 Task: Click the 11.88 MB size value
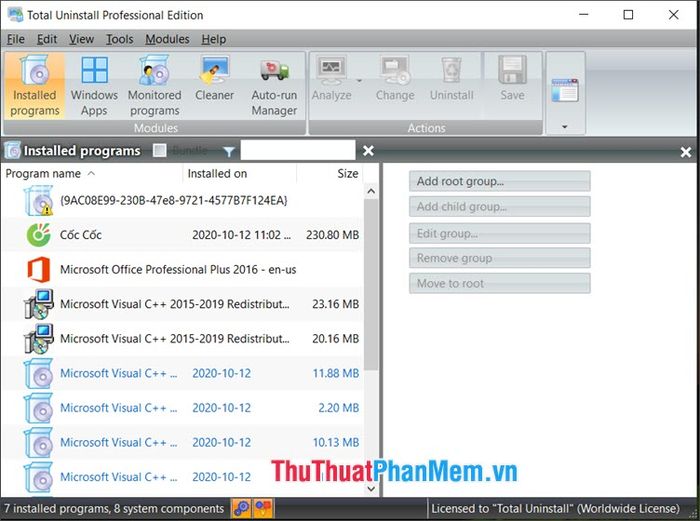coord(336,373)
